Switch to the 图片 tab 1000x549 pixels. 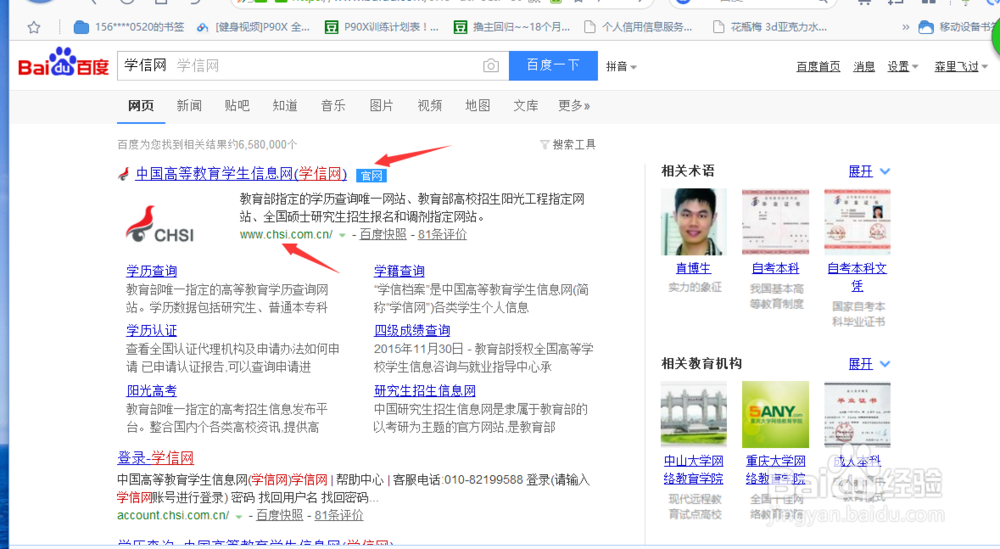point(381,106)
